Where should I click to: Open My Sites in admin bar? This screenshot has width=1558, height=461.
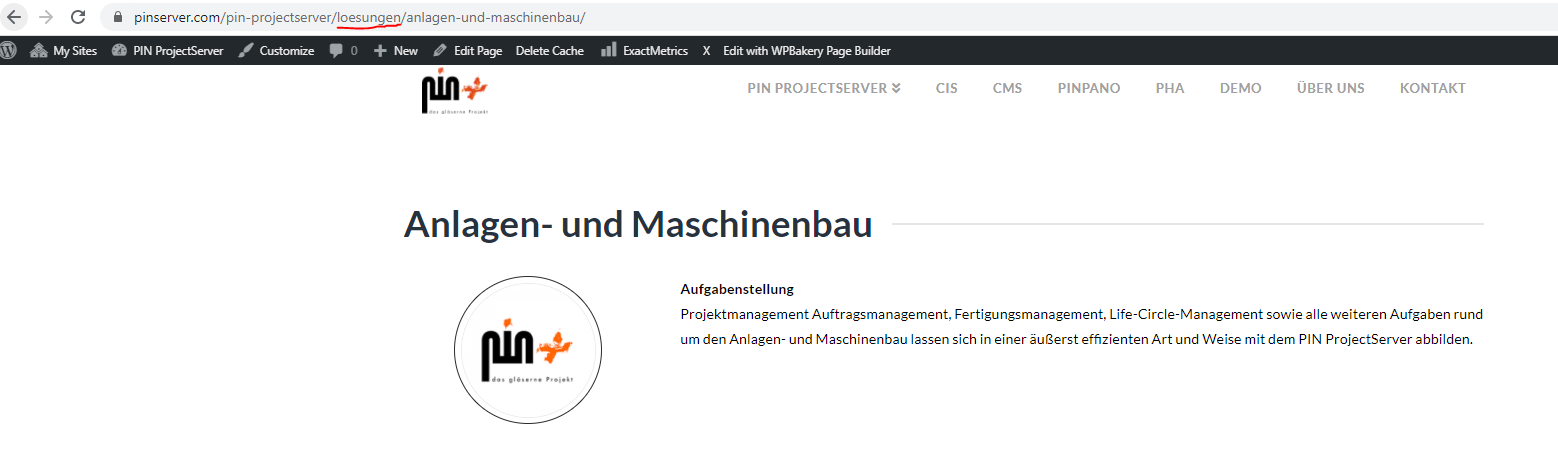pos(64,50)
